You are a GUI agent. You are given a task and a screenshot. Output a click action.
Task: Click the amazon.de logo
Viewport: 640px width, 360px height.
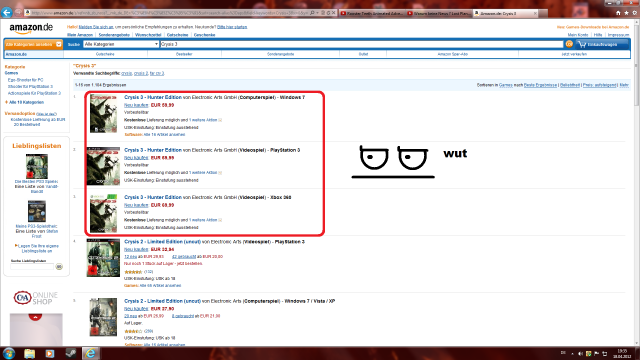point(31,28)
